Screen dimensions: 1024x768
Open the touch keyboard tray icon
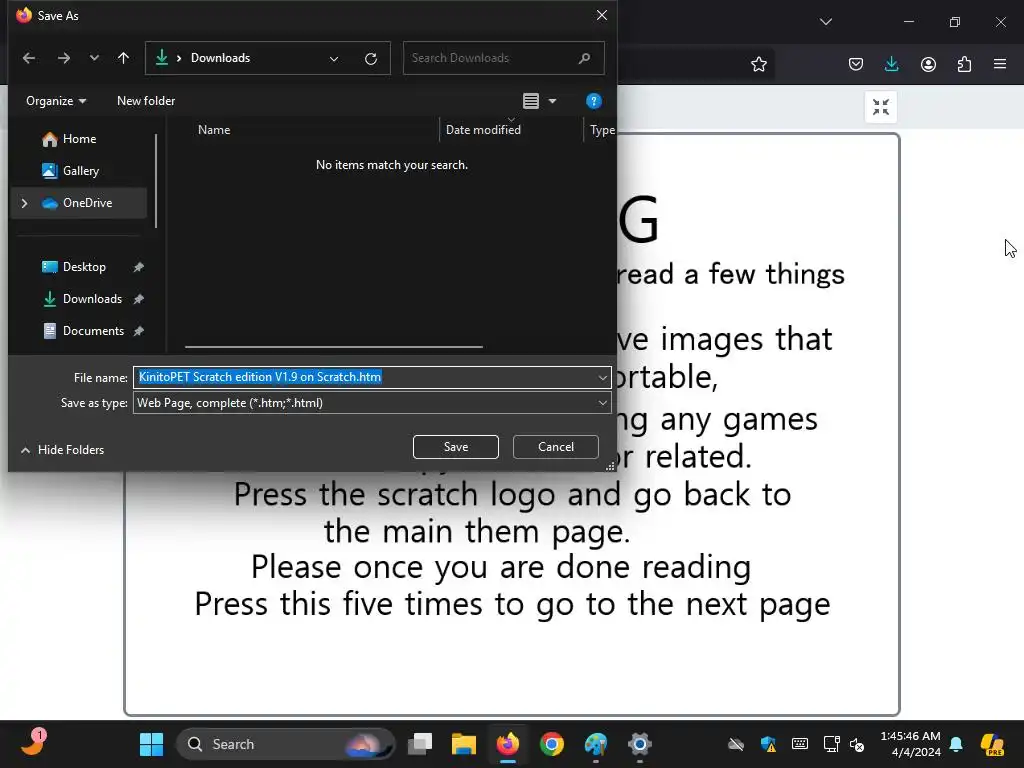coord(800,744)
